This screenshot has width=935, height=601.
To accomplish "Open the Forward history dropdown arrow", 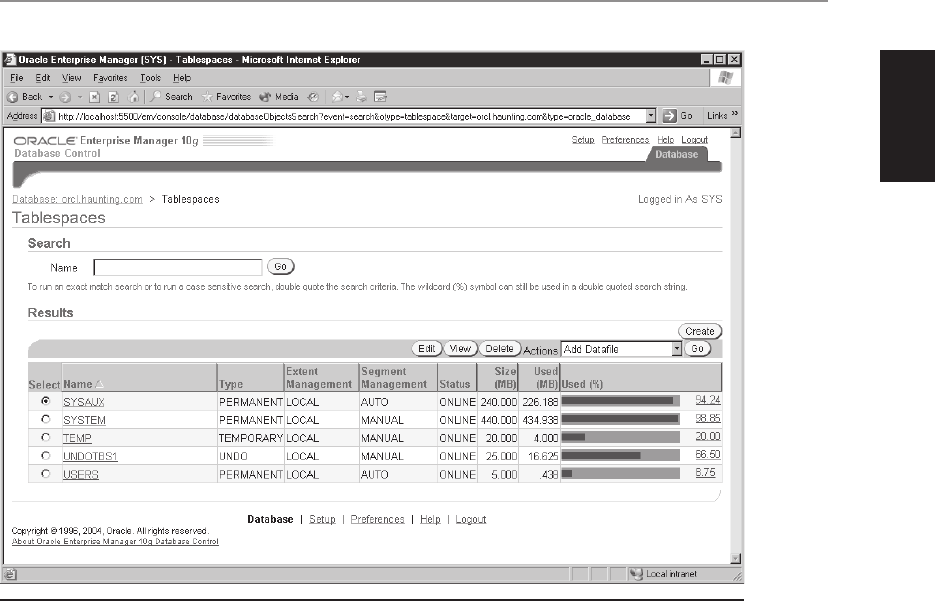I will (79, 97).
